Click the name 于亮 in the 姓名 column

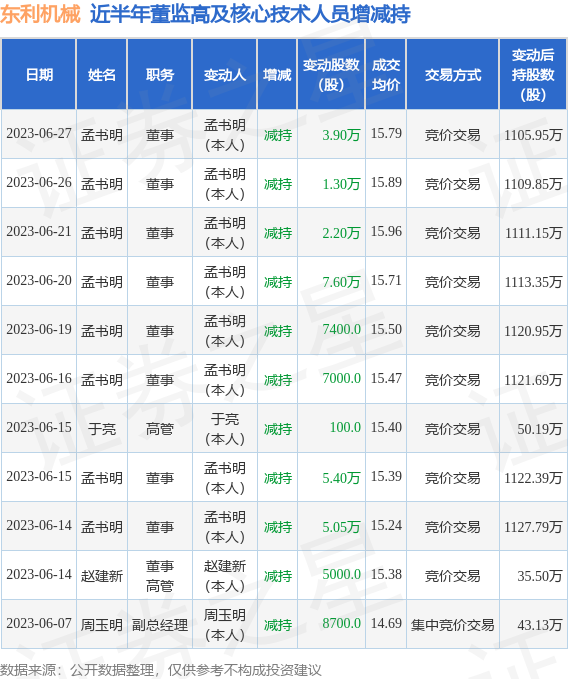(102, 429)
